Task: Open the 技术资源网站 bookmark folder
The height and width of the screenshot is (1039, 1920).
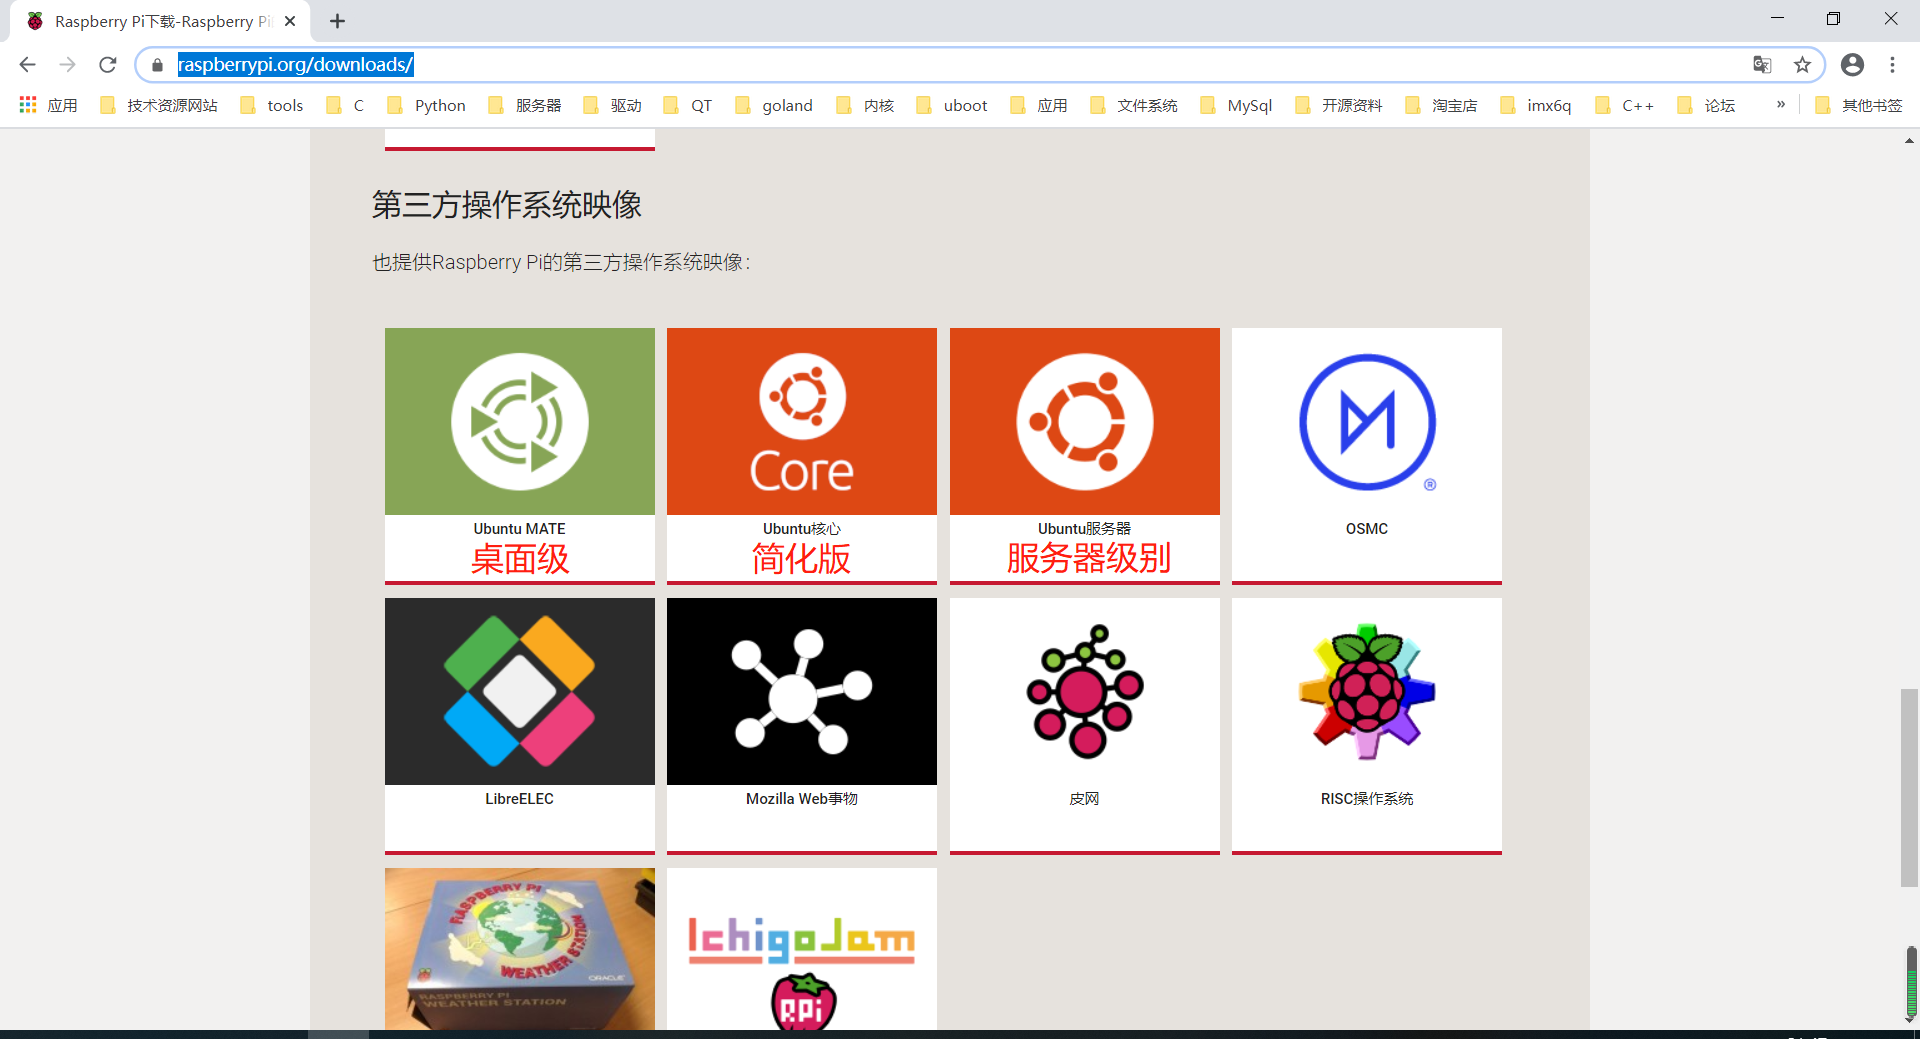Action: (x=159, y=105)
